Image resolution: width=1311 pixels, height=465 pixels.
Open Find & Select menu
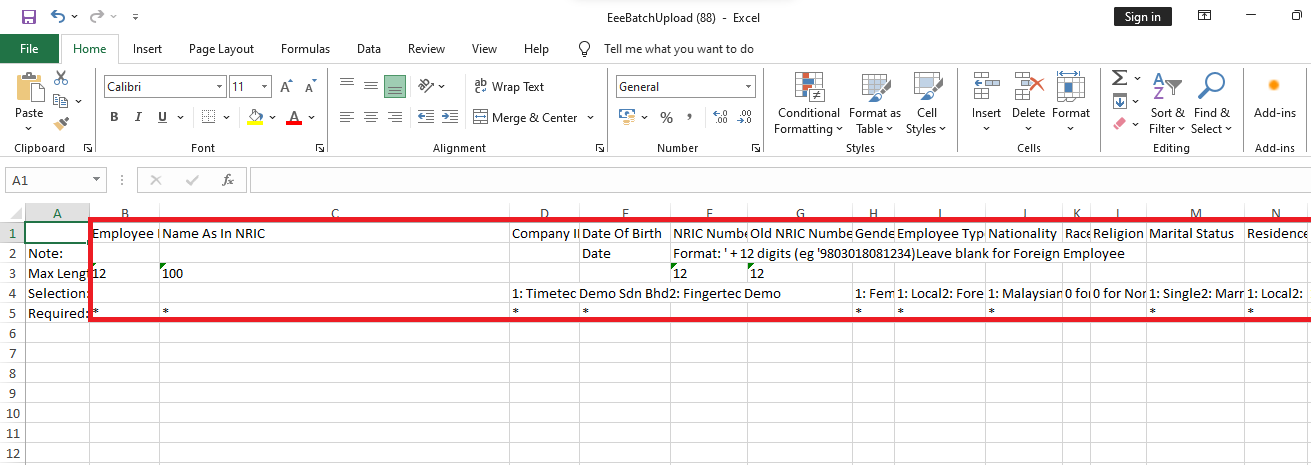click(x=1212, y=103)
